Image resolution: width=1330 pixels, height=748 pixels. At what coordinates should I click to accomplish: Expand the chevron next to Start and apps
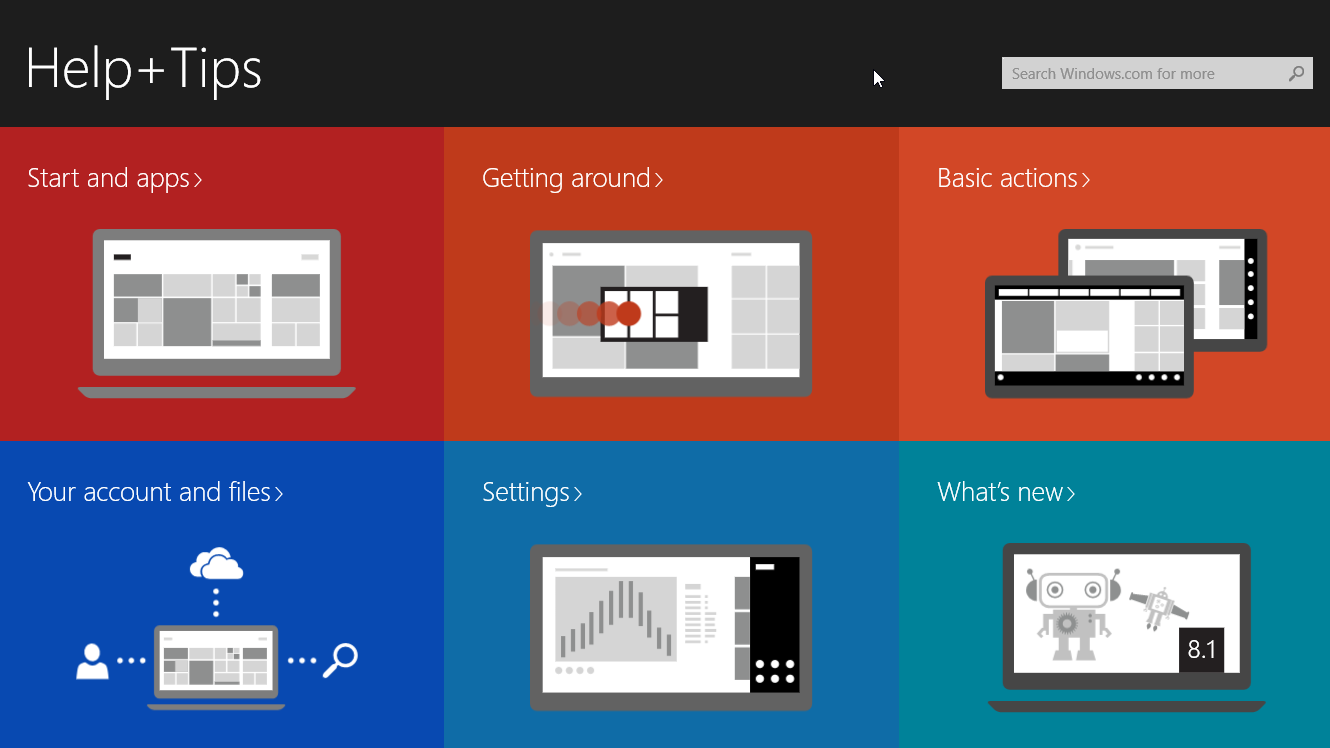point(198,180)
